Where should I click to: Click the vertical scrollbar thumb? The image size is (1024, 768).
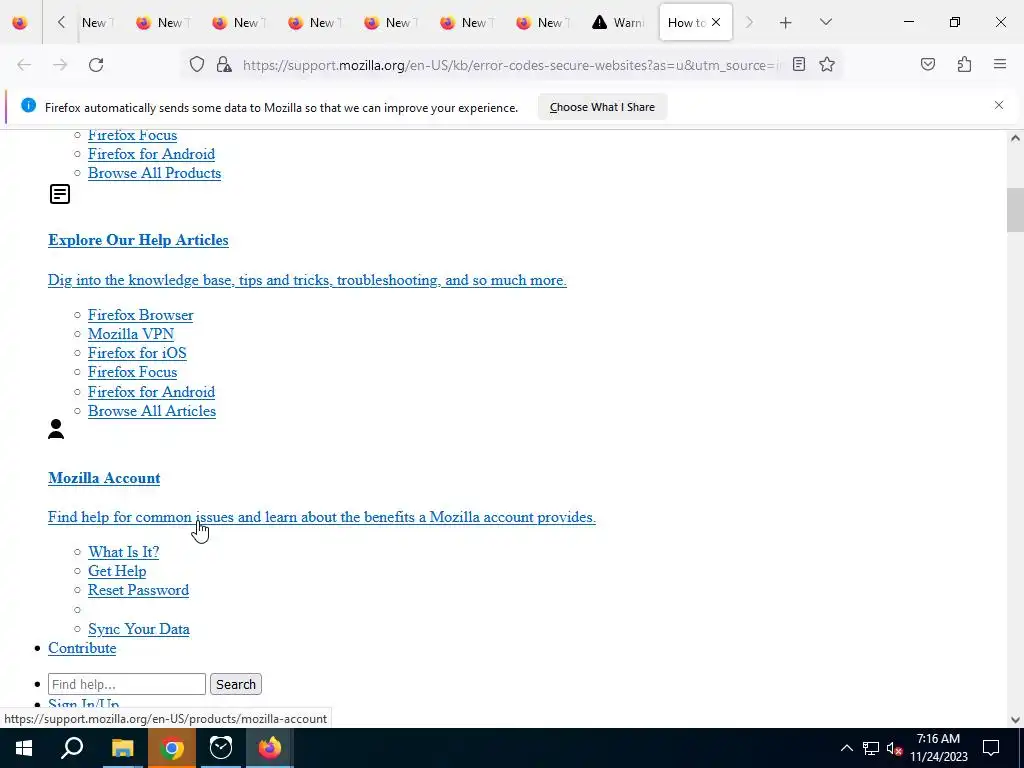1015,210
